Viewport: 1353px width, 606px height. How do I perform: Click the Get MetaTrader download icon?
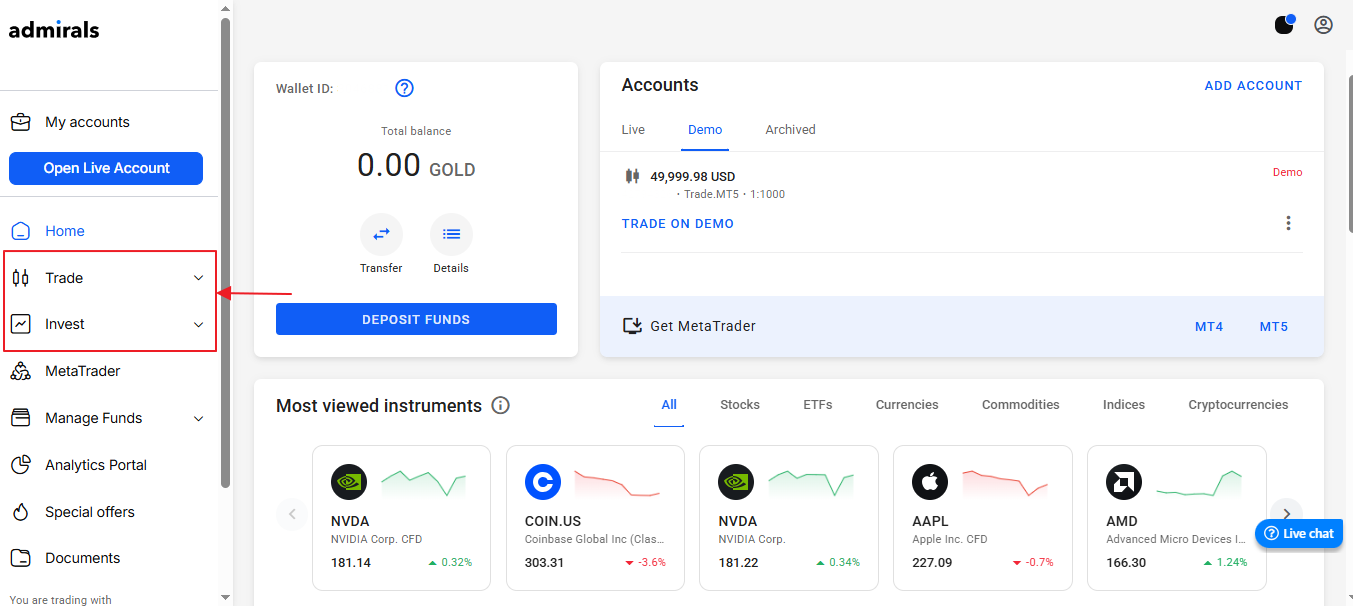click(632, 326)
